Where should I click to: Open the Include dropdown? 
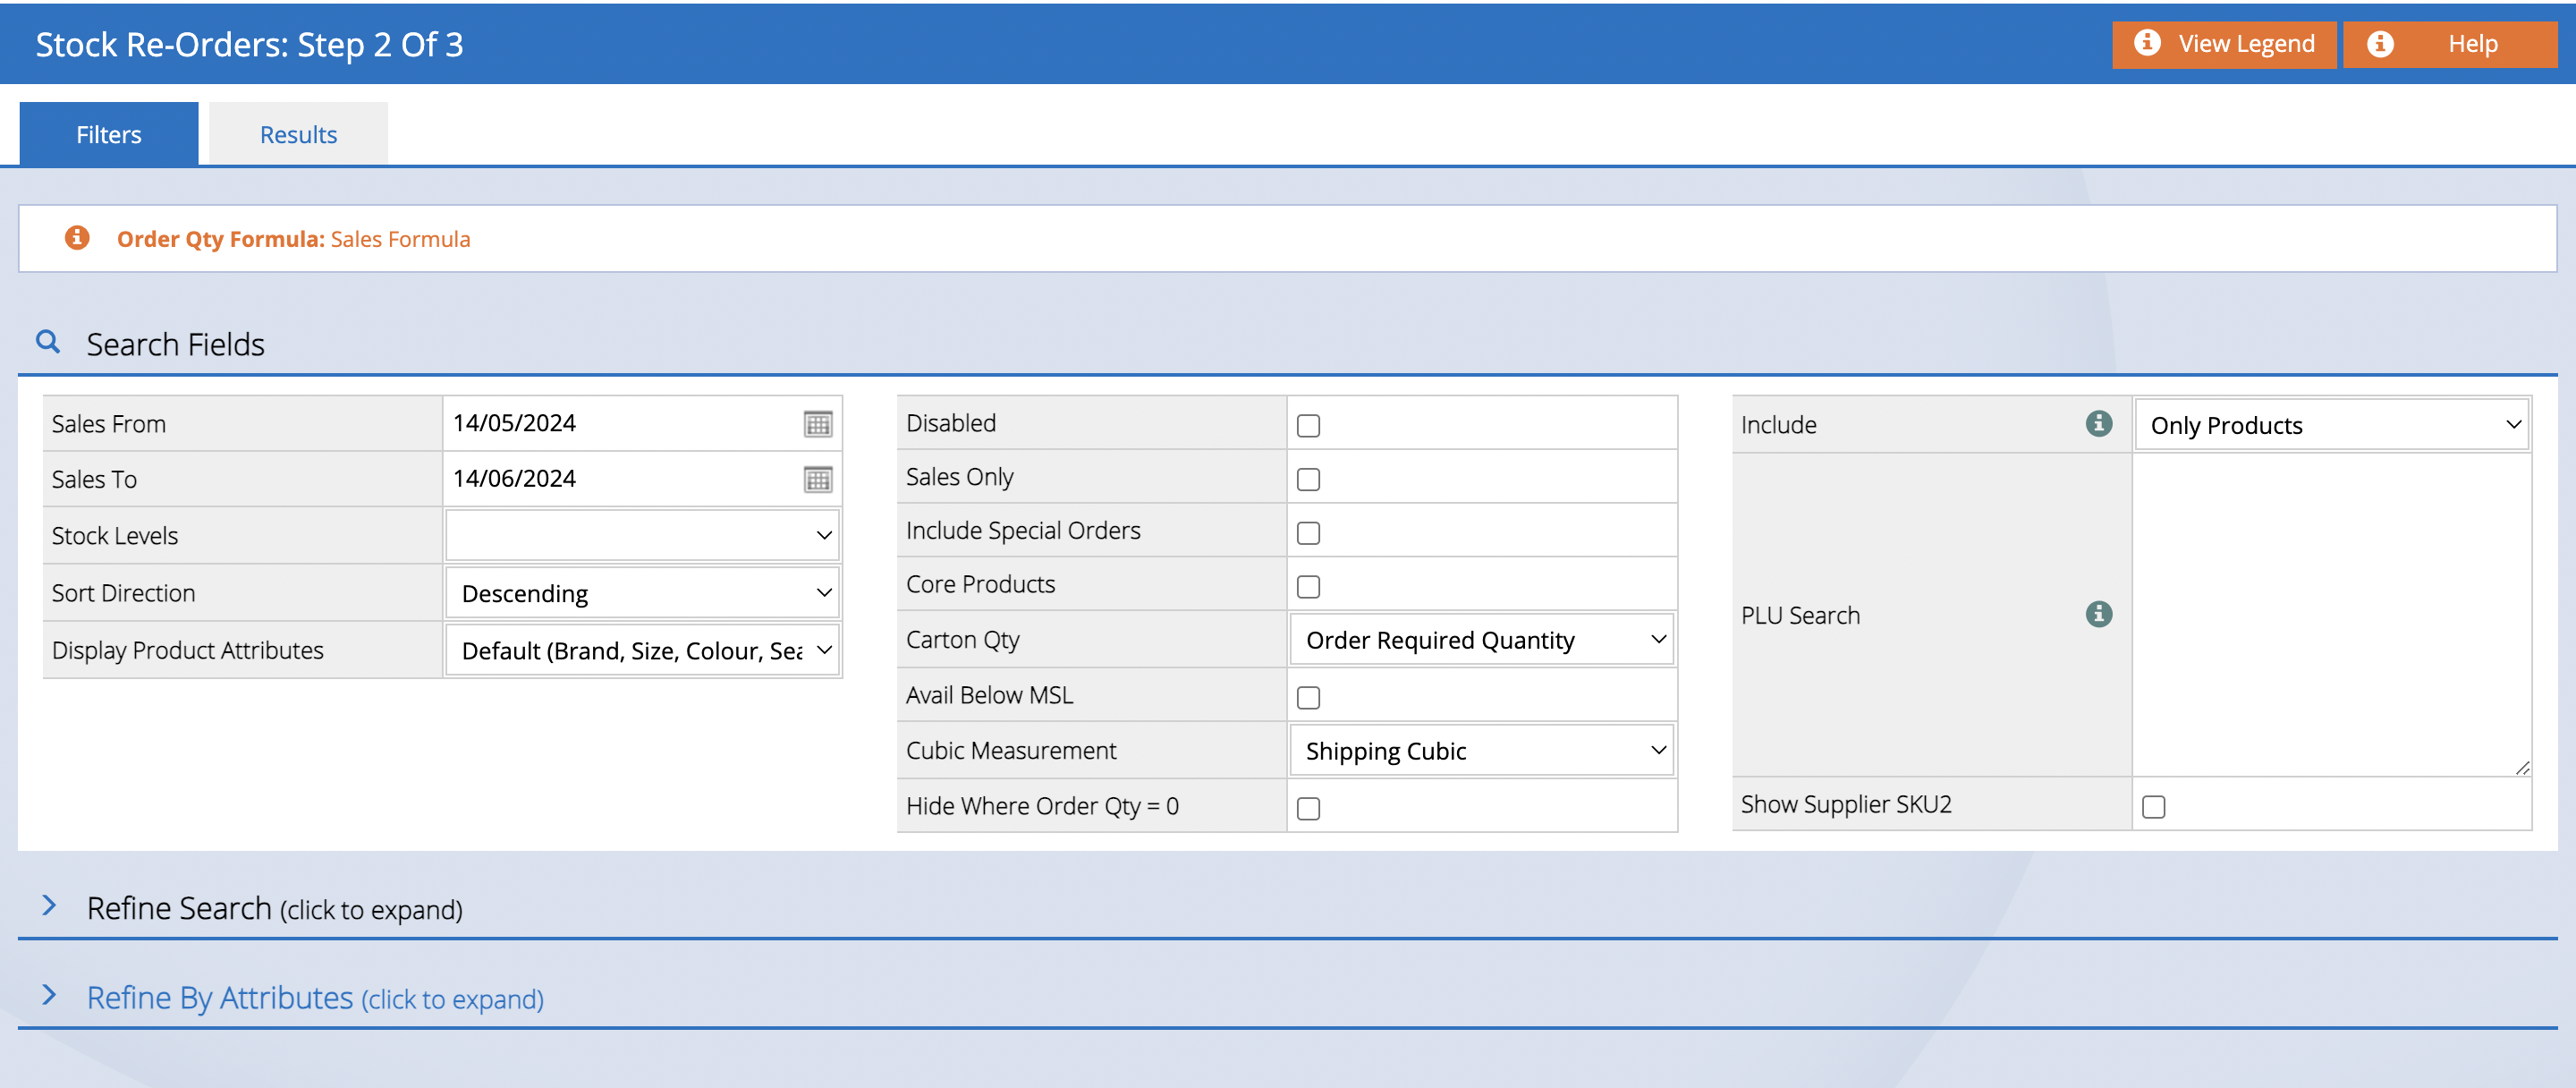(2331, 425)
